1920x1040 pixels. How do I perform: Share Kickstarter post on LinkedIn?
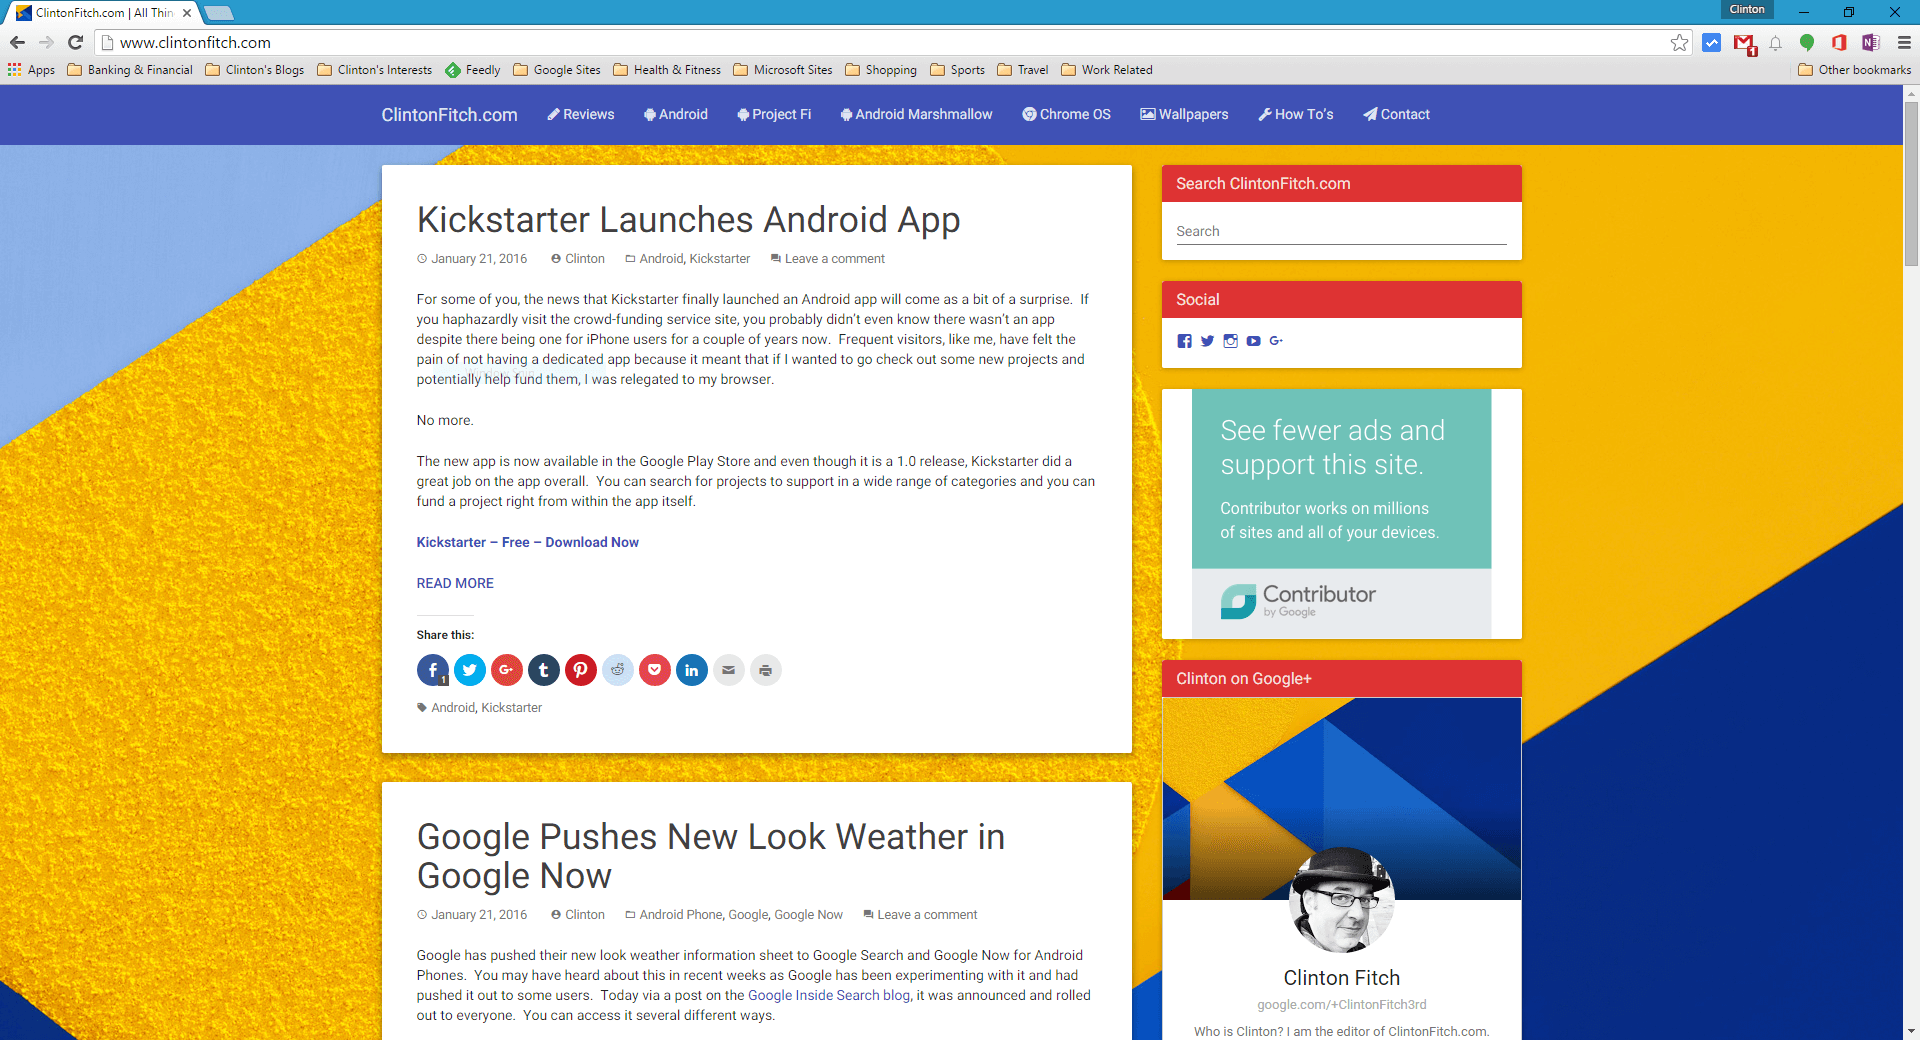(x=692, y=670)
